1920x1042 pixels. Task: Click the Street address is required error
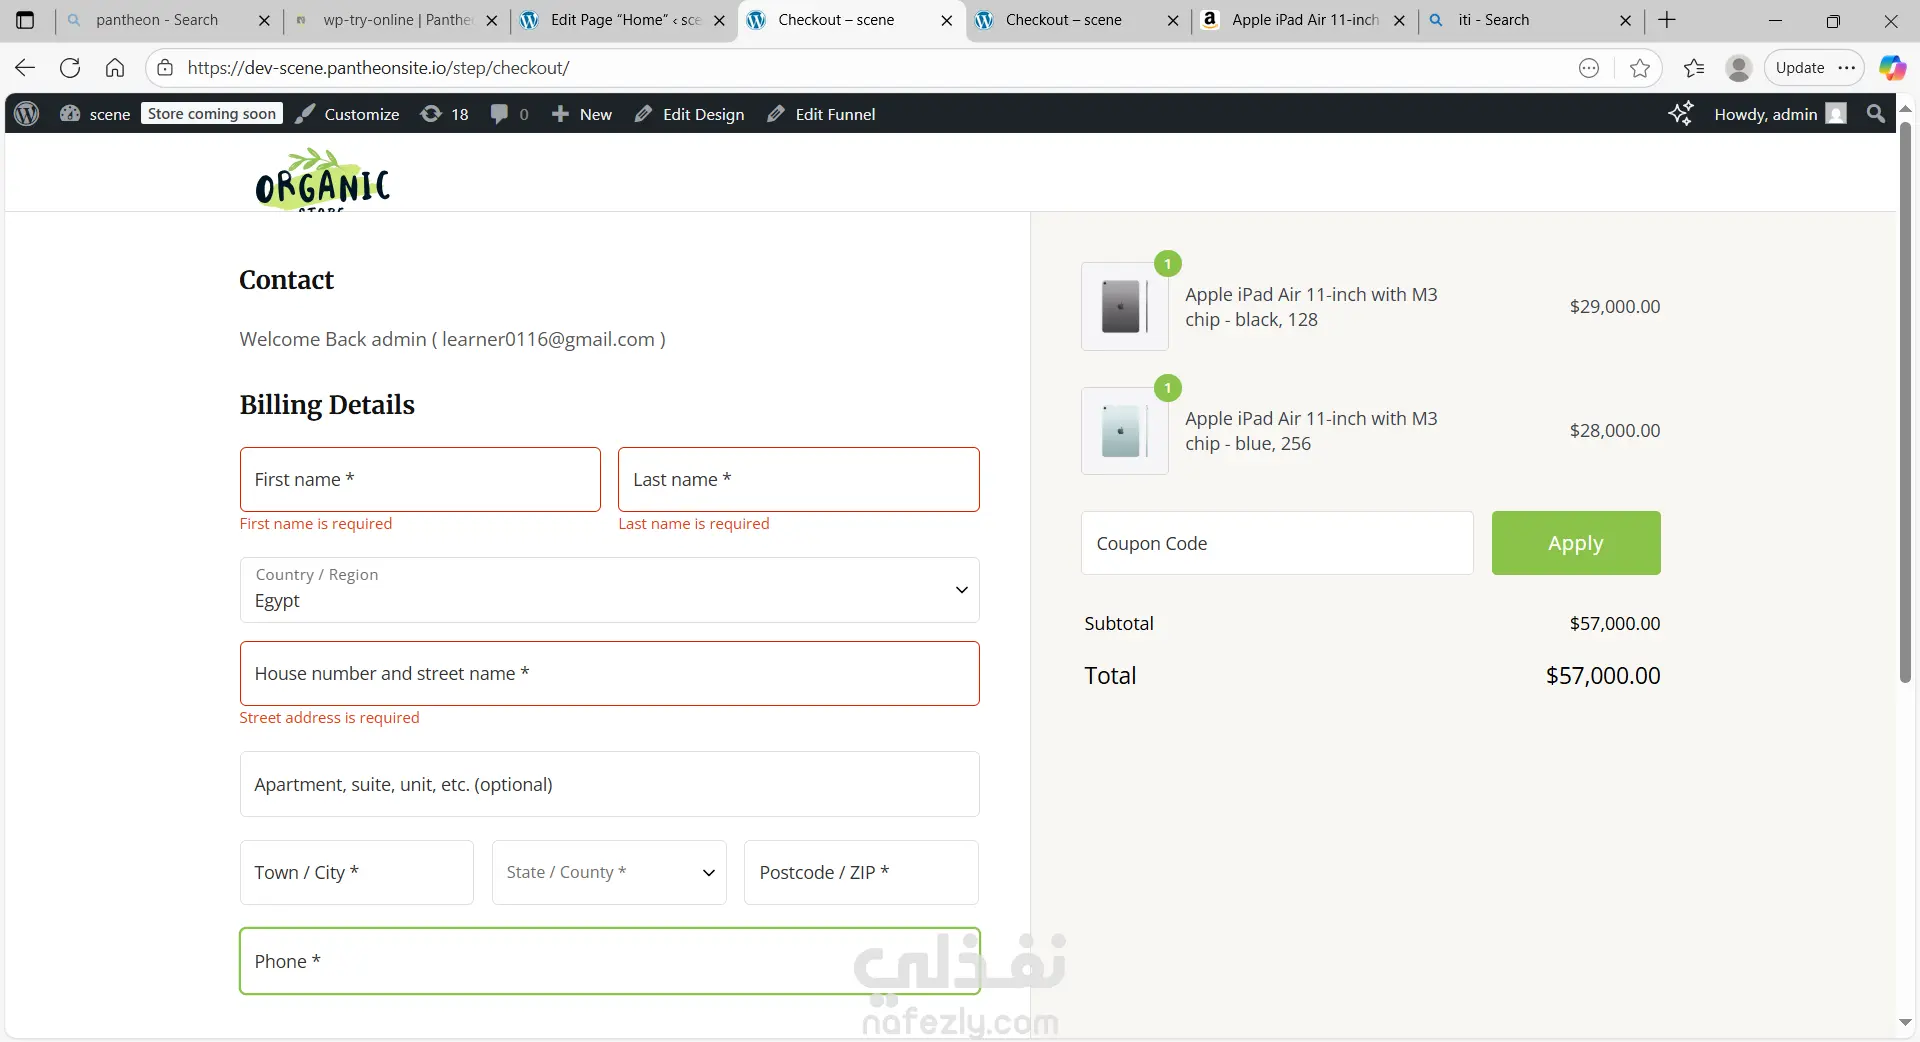point(329,718)
